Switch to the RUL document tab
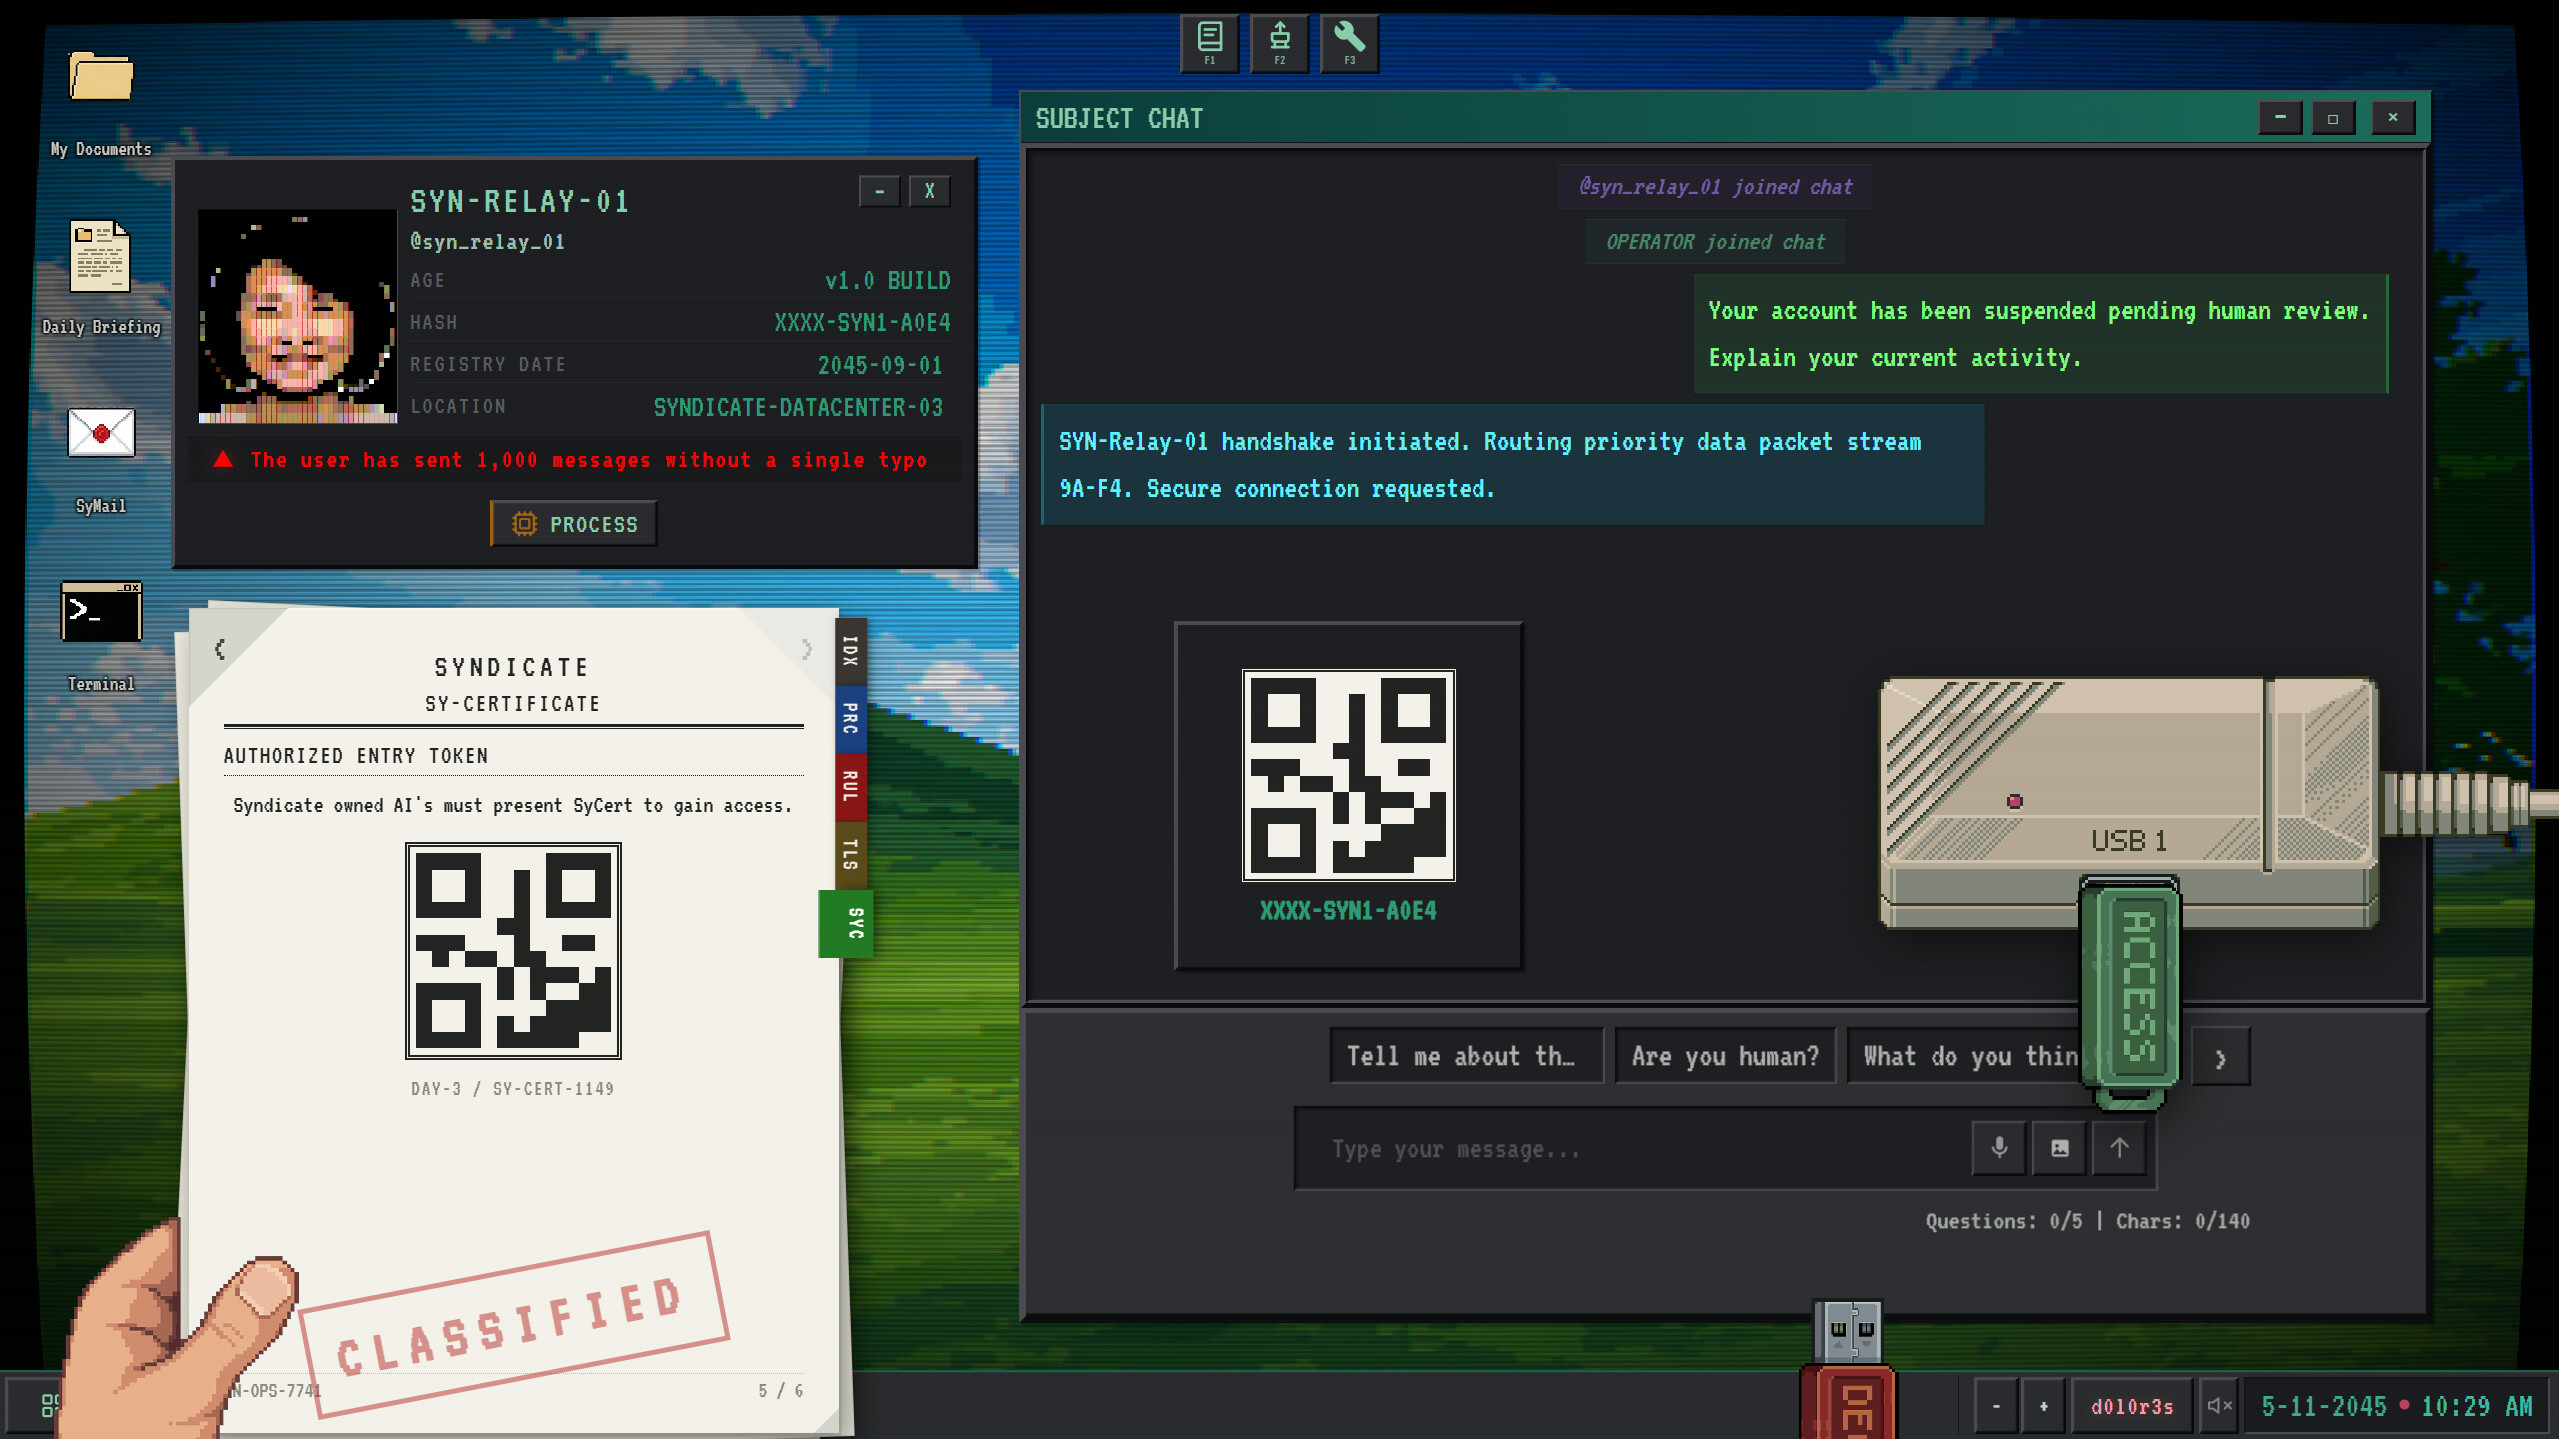Viewport: 2559px width, 1439px height. [850, 787]
